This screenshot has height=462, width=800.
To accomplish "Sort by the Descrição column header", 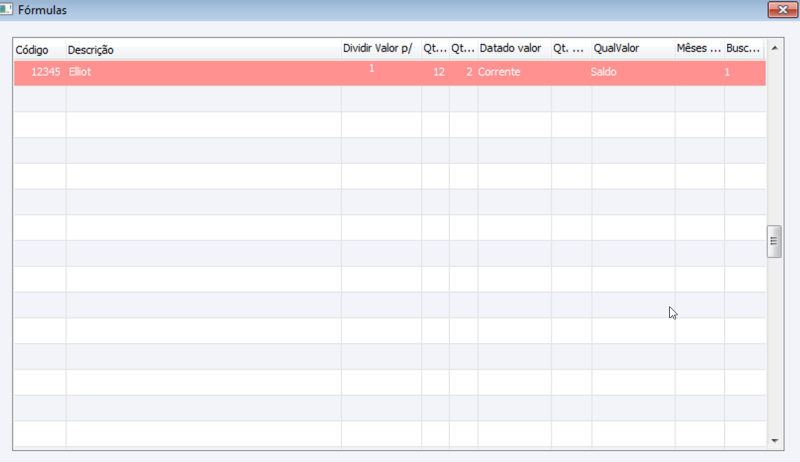I will (204, 49).
